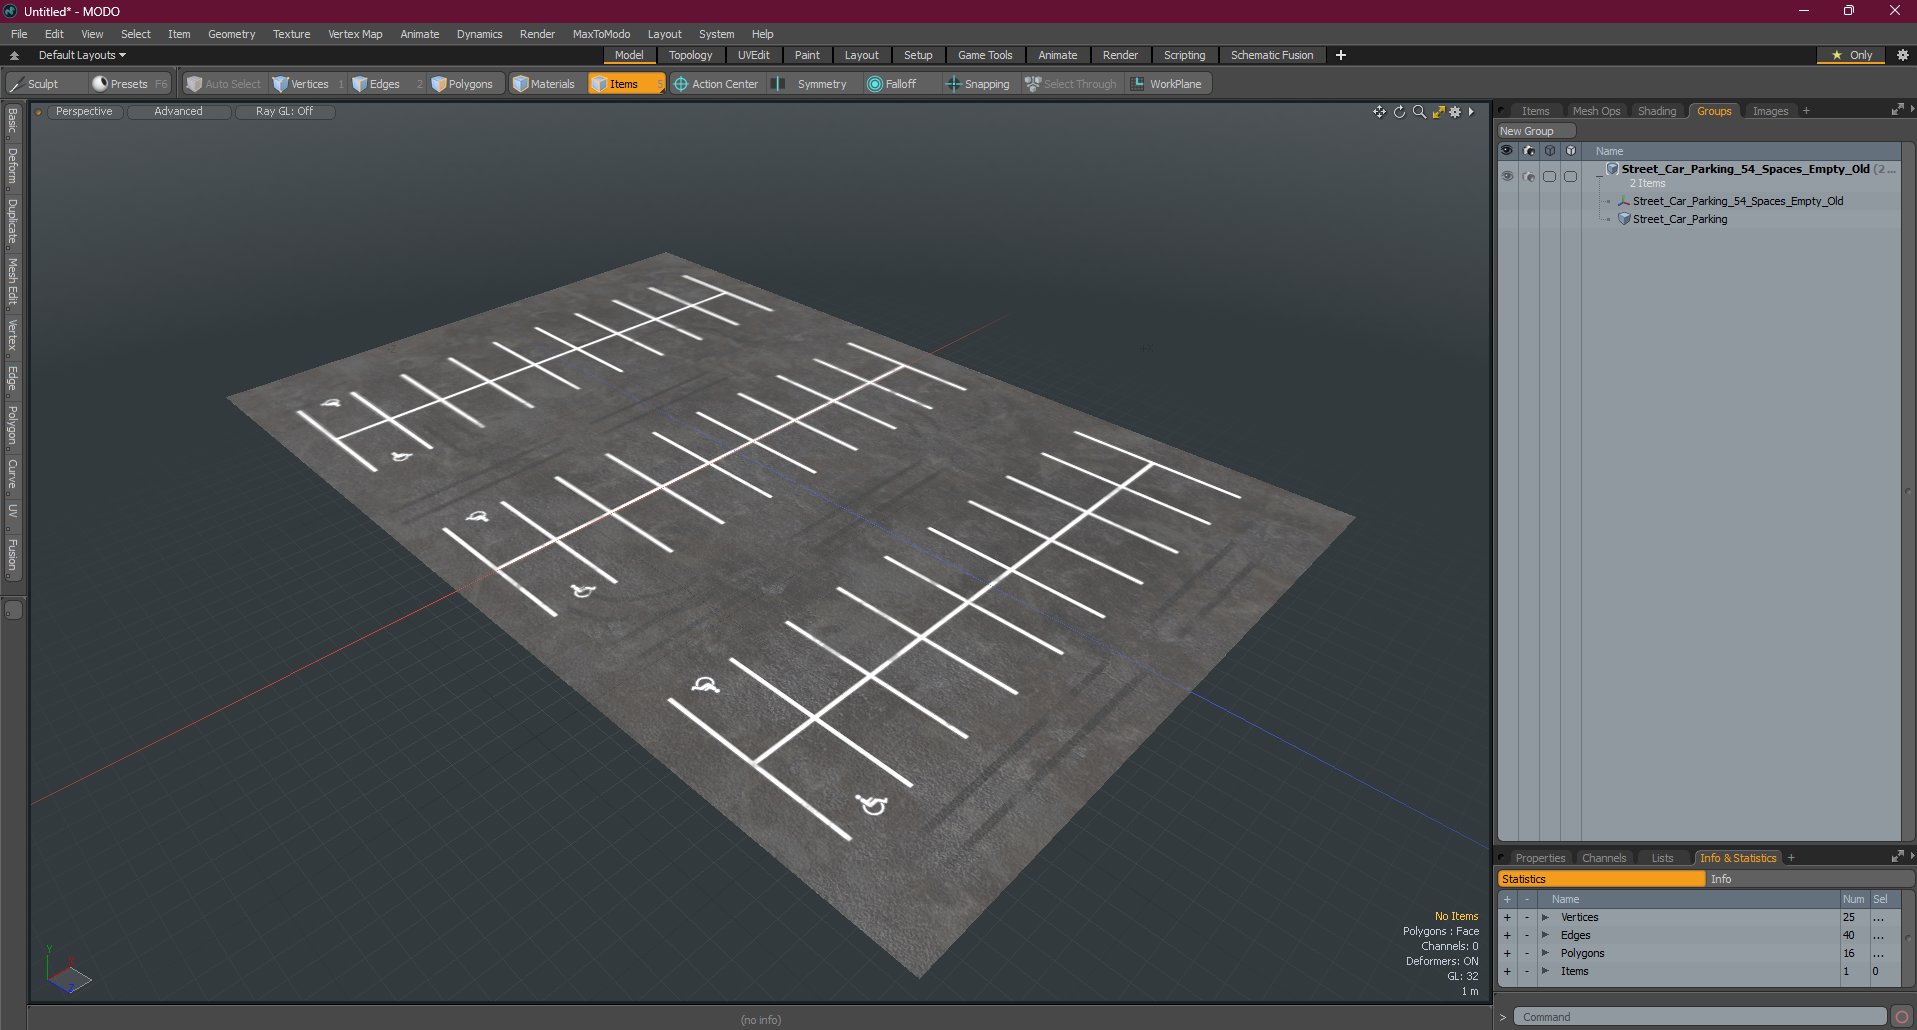Switch to the Channels tab
Screen dimensions: 1917x1030
click(x=1604, y=858)
